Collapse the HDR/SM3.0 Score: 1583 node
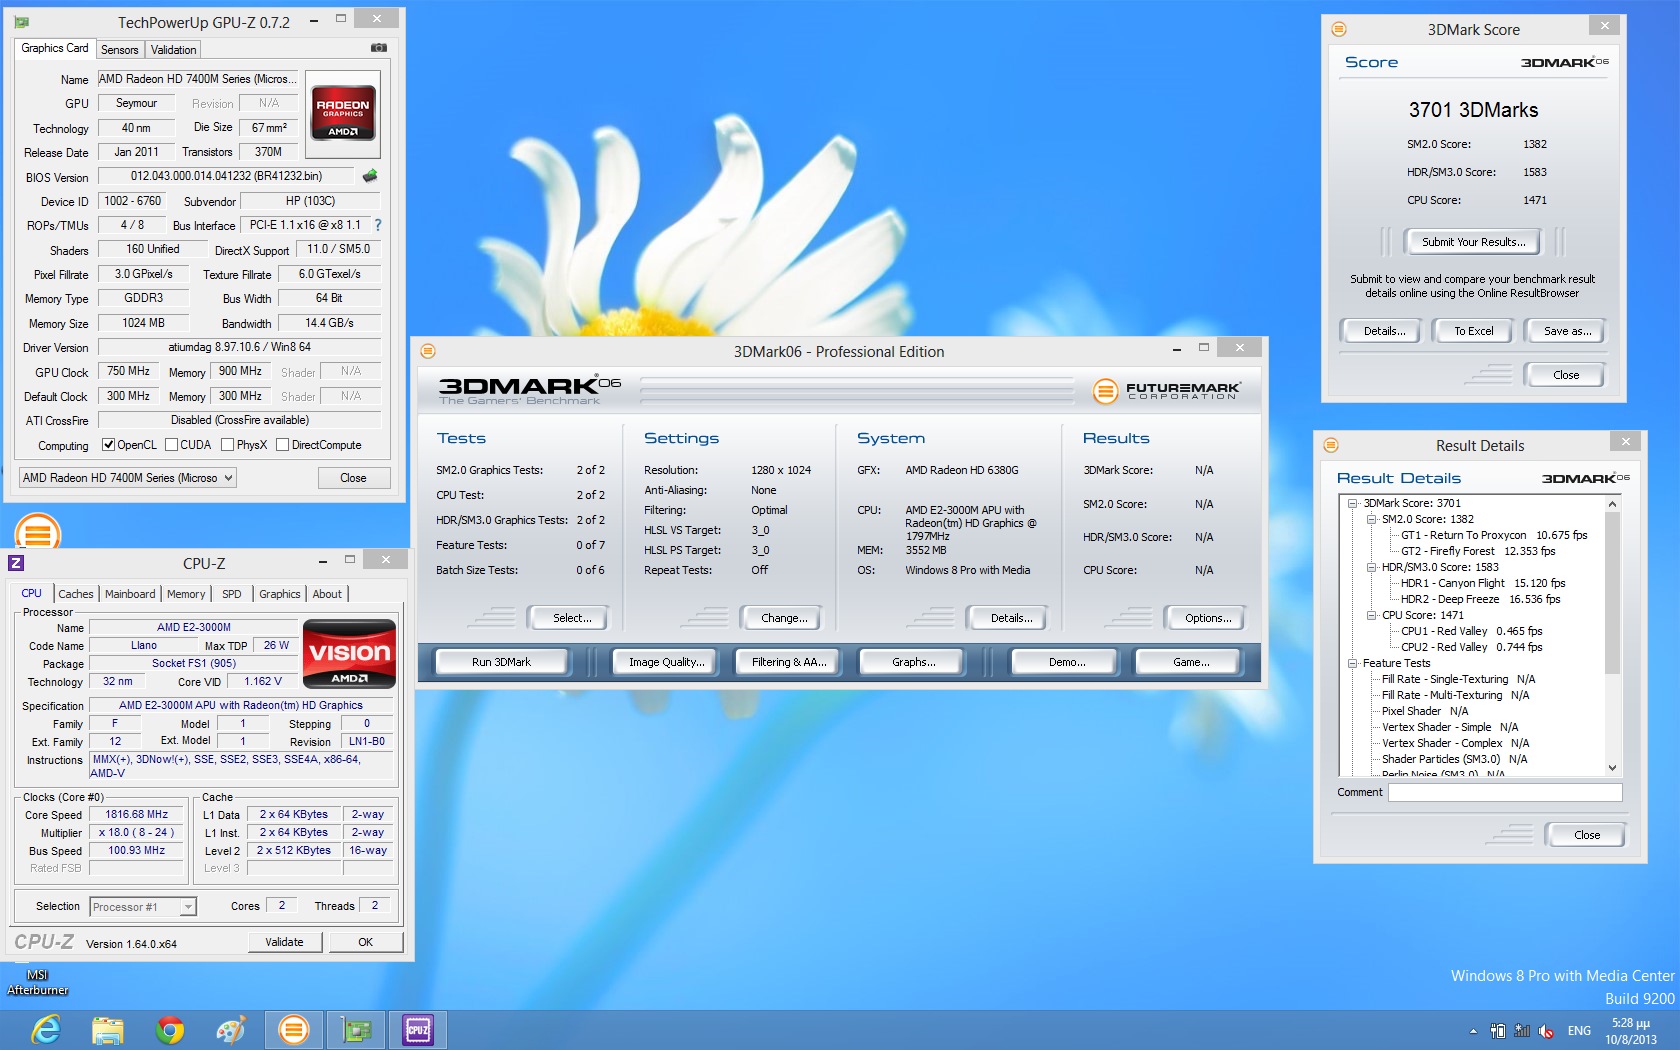The height and width of the screenshot is (1050, 1680). (1371, 567)
